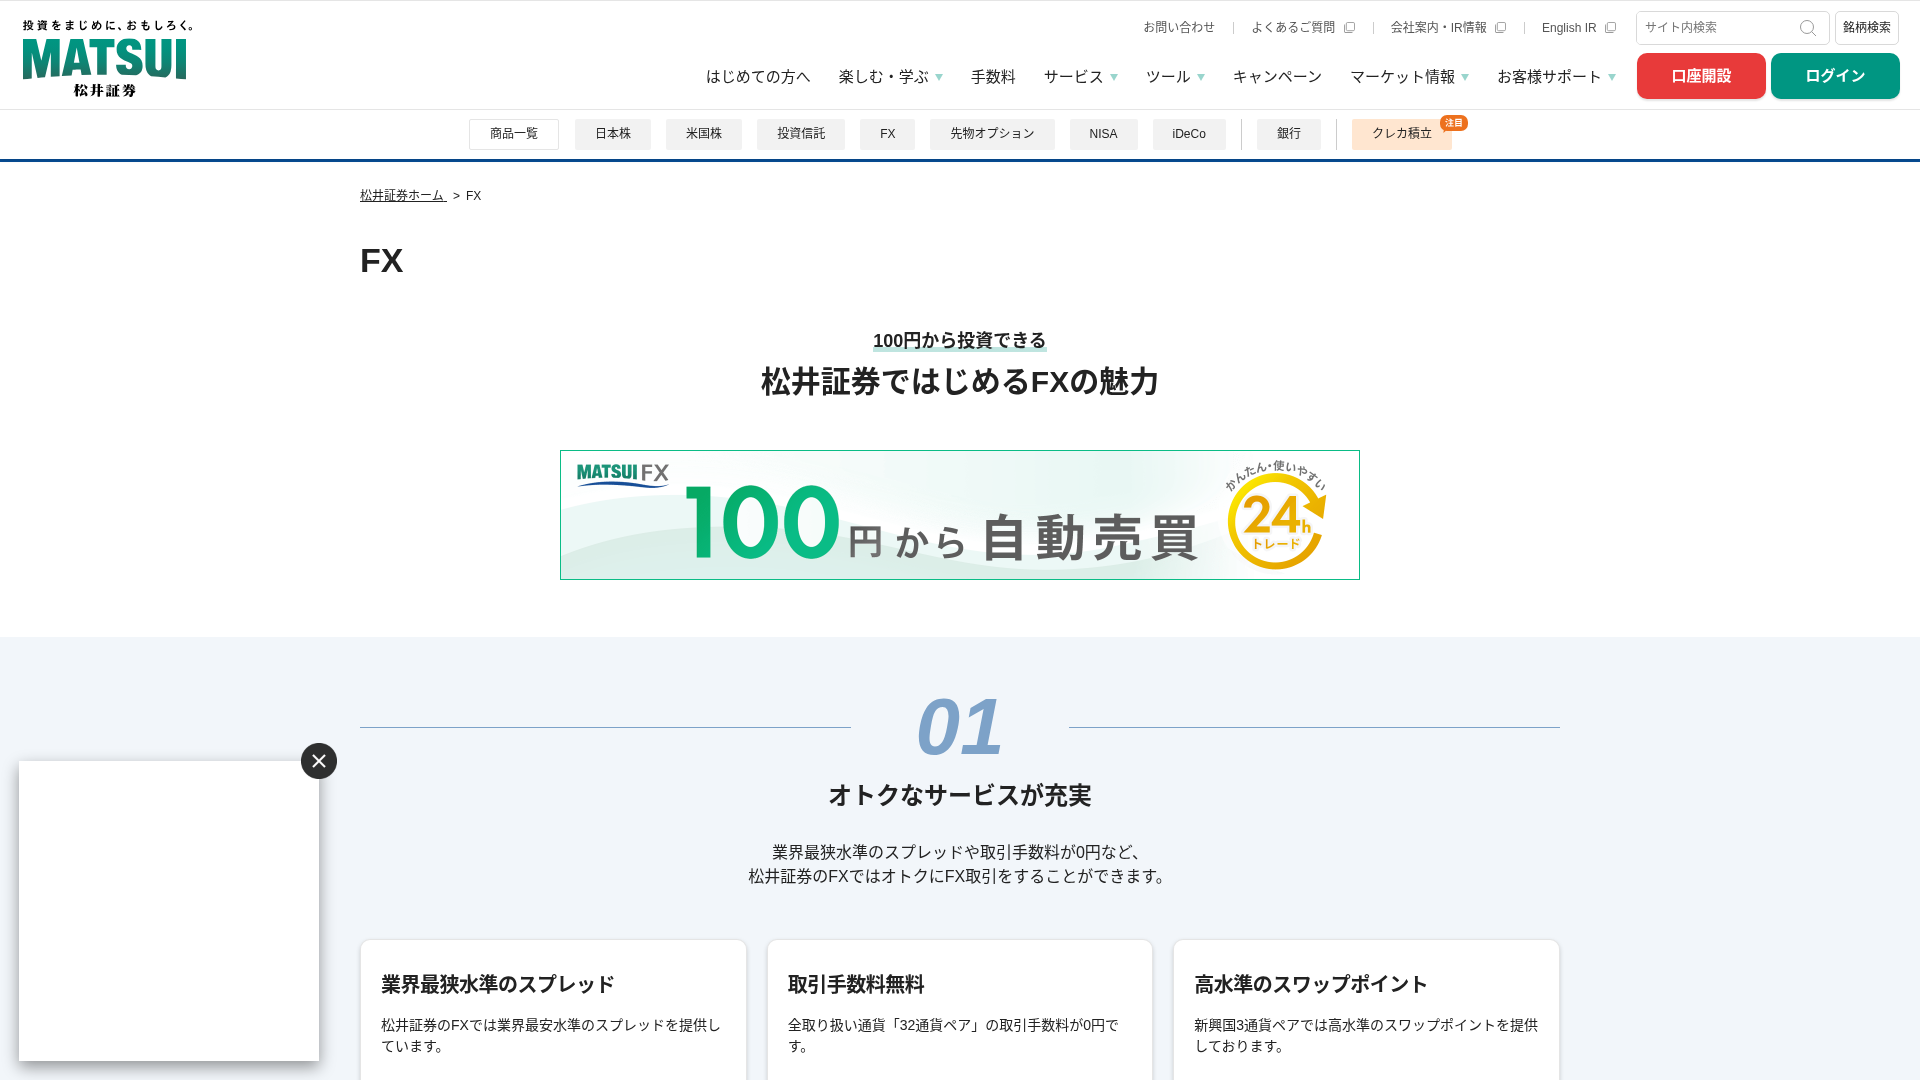
Task: Select the 投資信託 tab
Action: (x=801, y=134)
